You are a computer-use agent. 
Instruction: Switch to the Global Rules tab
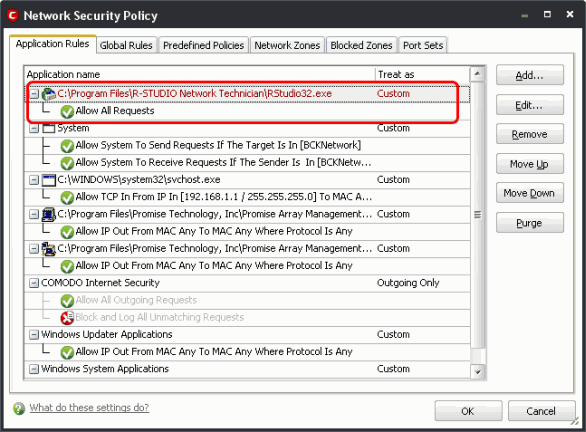pyautogui.click(x=126, y=45)
